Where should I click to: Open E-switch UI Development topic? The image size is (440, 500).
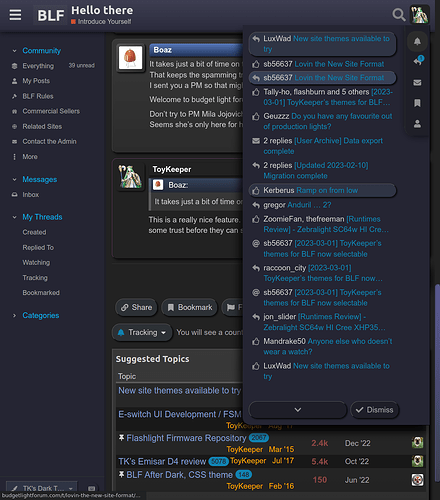[180, 414]
